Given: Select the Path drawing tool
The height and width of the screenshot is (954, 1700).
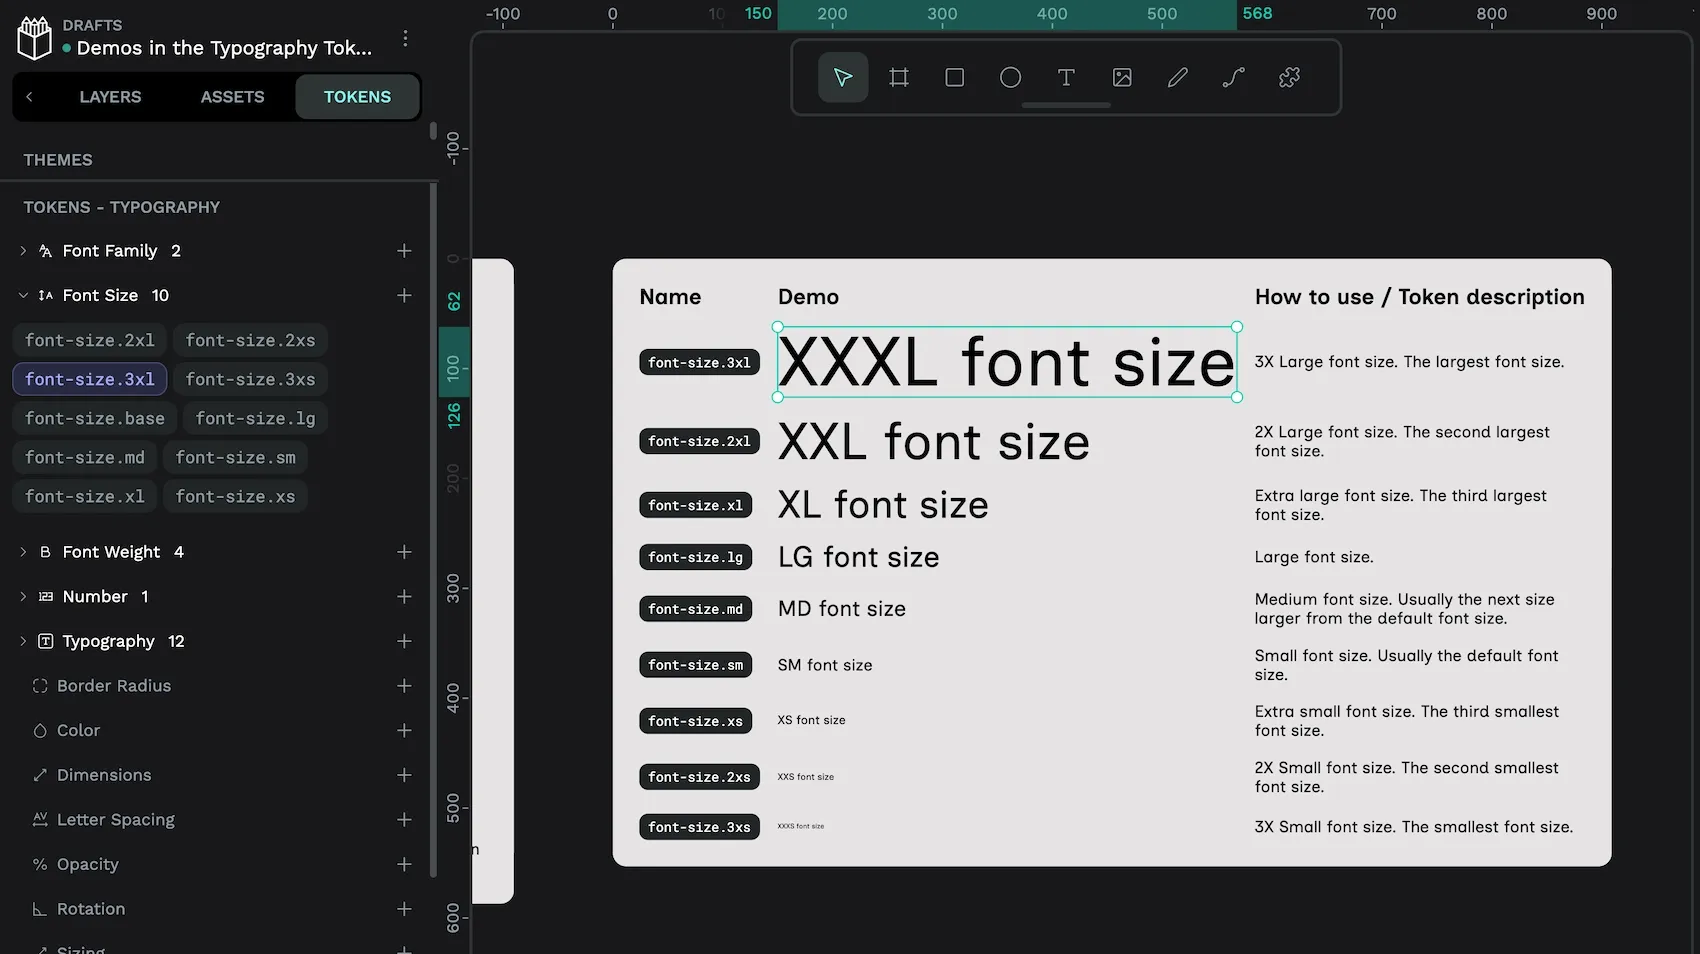Looking at the screenshot, I should pos(1177,76).
